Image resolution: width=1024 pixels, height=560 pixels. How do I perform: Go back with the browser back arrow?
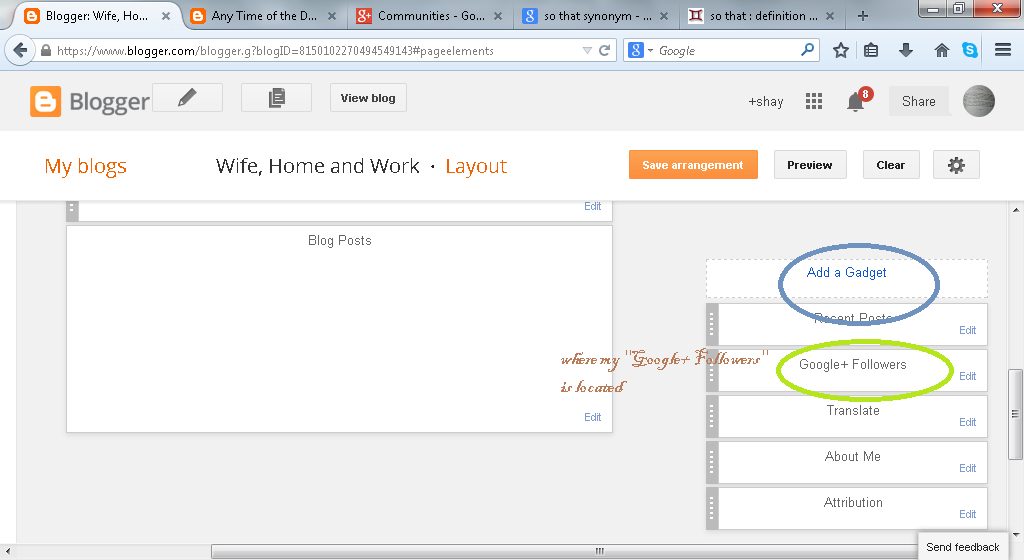coord(20,50)
